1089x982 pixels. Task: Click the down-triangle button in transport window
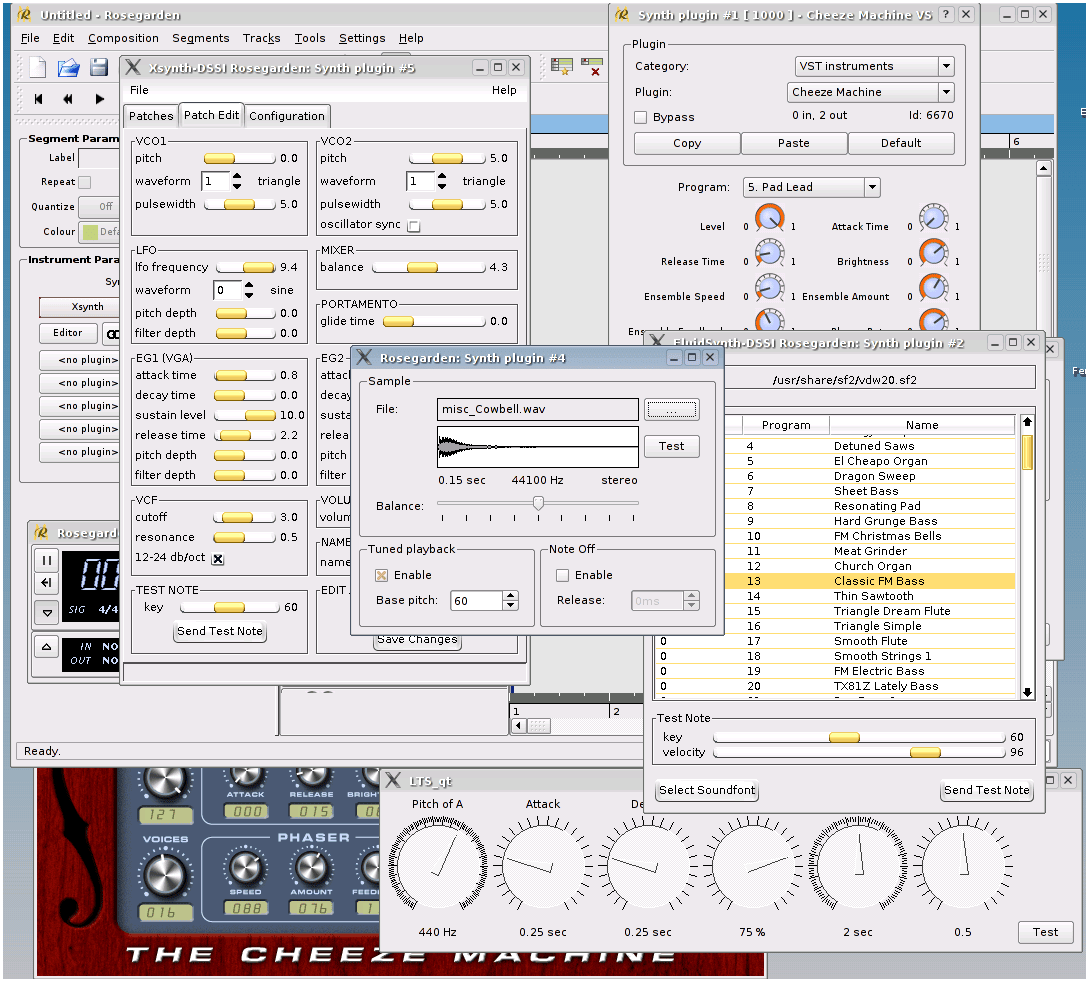click(47, 613)
